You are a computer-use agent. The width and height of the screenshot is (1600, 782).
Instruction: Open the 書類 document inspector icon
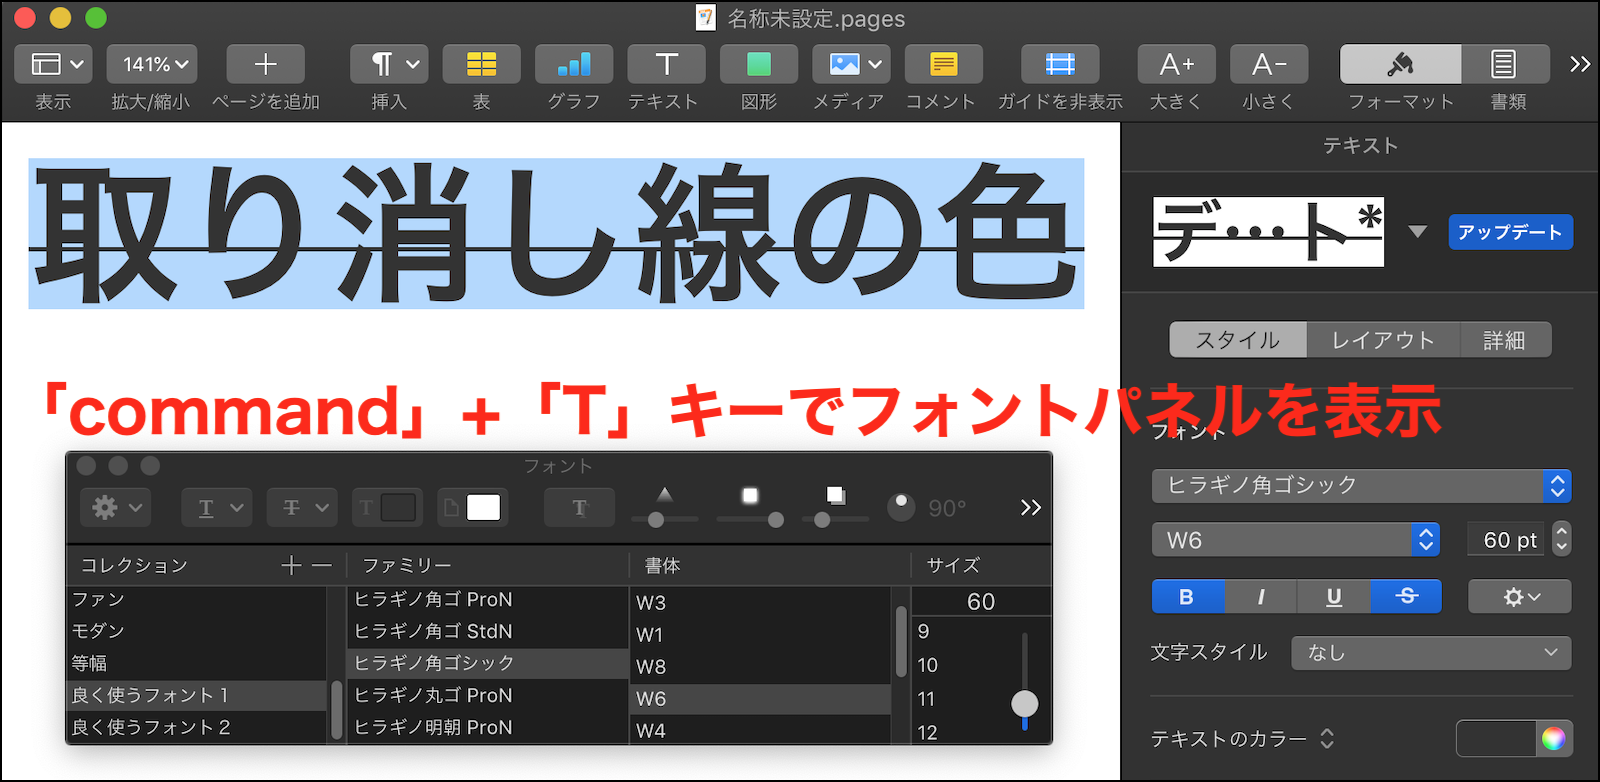click(1504, 64)
